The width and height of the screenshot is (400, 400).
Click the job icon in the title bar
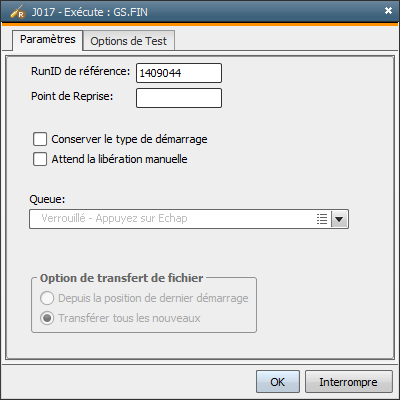tap(18, 12)
